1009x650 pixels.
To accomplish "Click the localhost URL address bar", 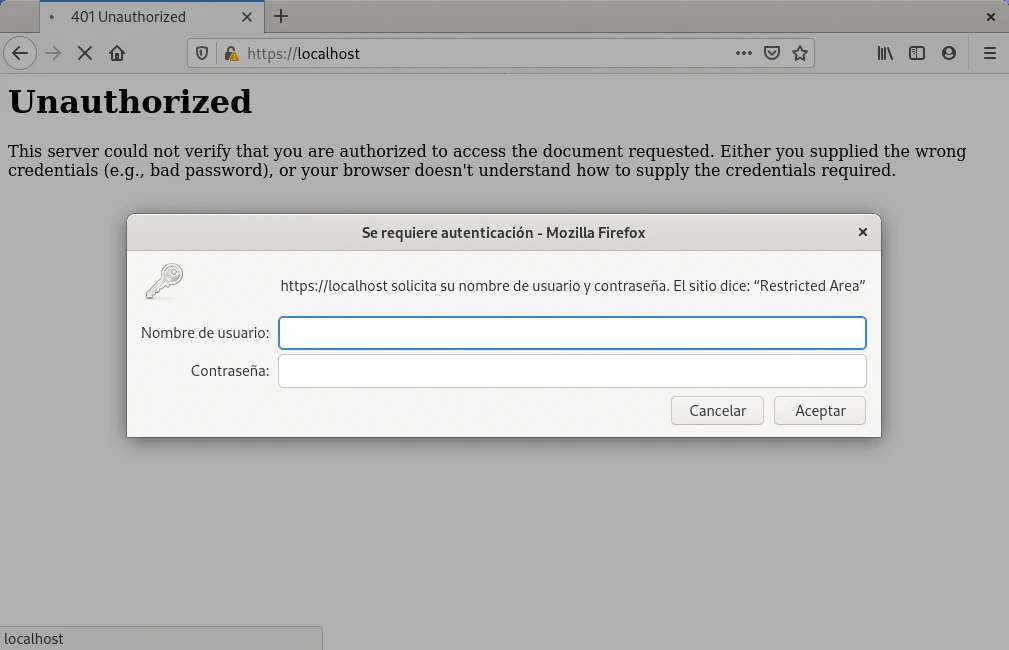I will tap(480, 53).
